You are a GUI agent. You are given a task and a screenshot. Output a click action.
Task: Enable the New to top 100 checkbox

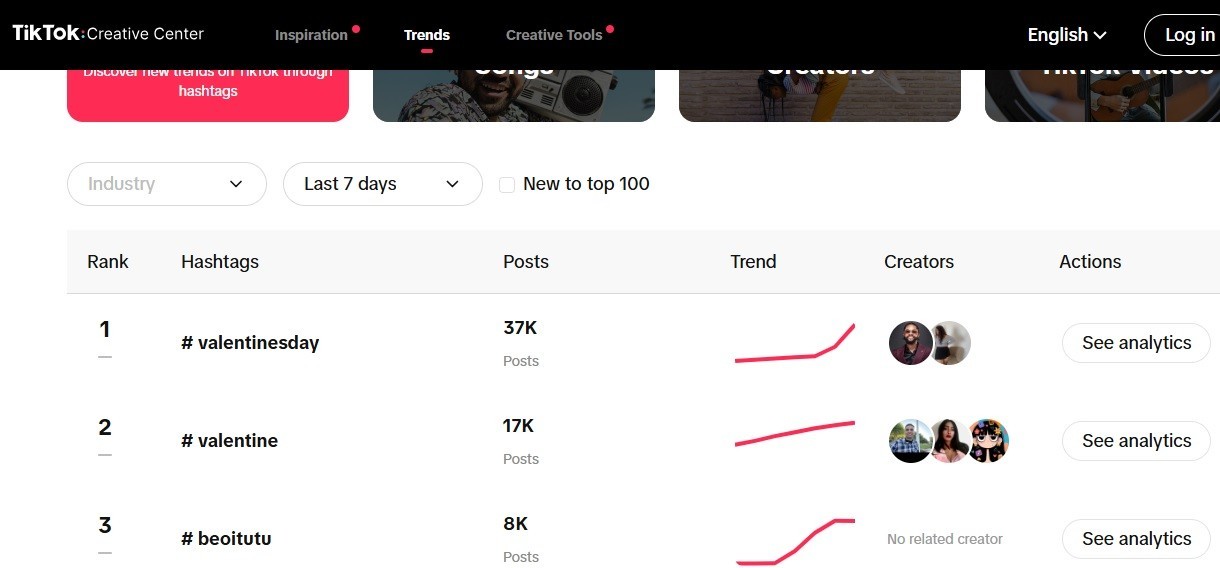point(507,185)
